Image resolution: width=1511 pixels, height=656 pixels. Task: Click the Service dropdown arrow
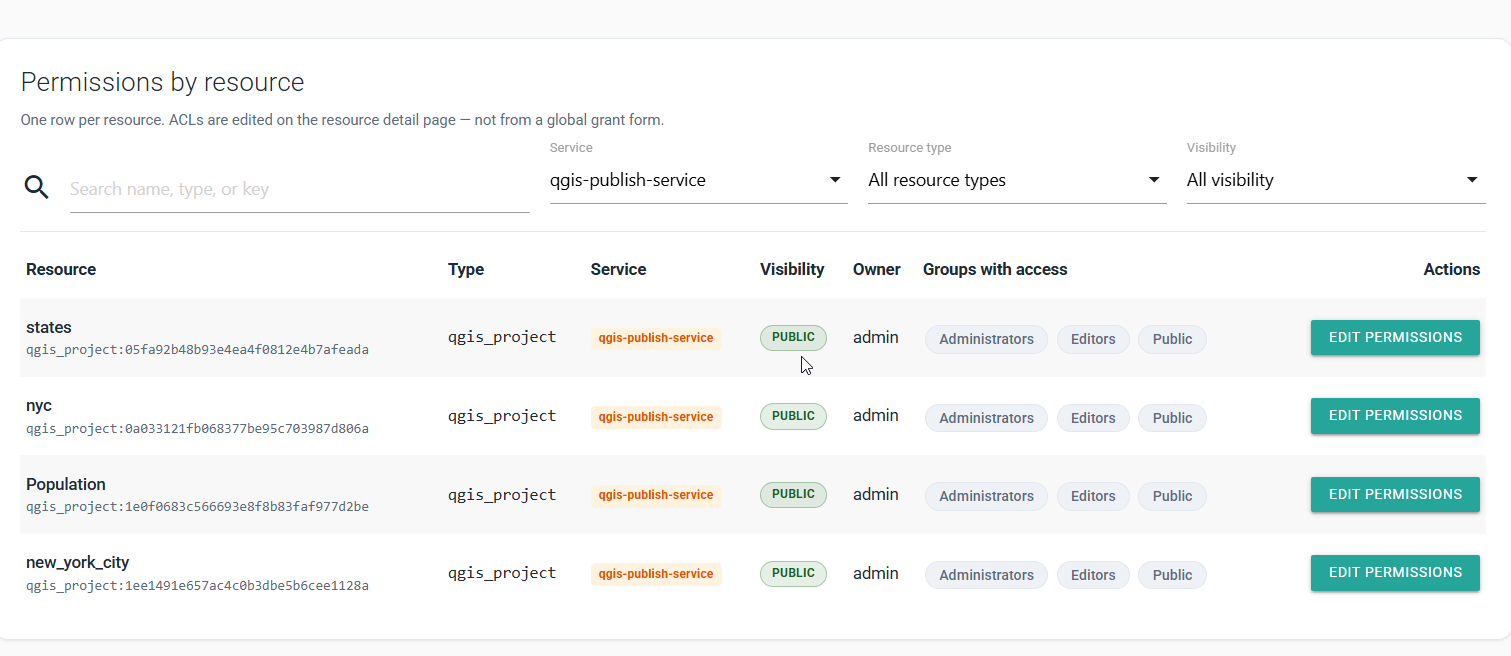(x=835, y=180)
